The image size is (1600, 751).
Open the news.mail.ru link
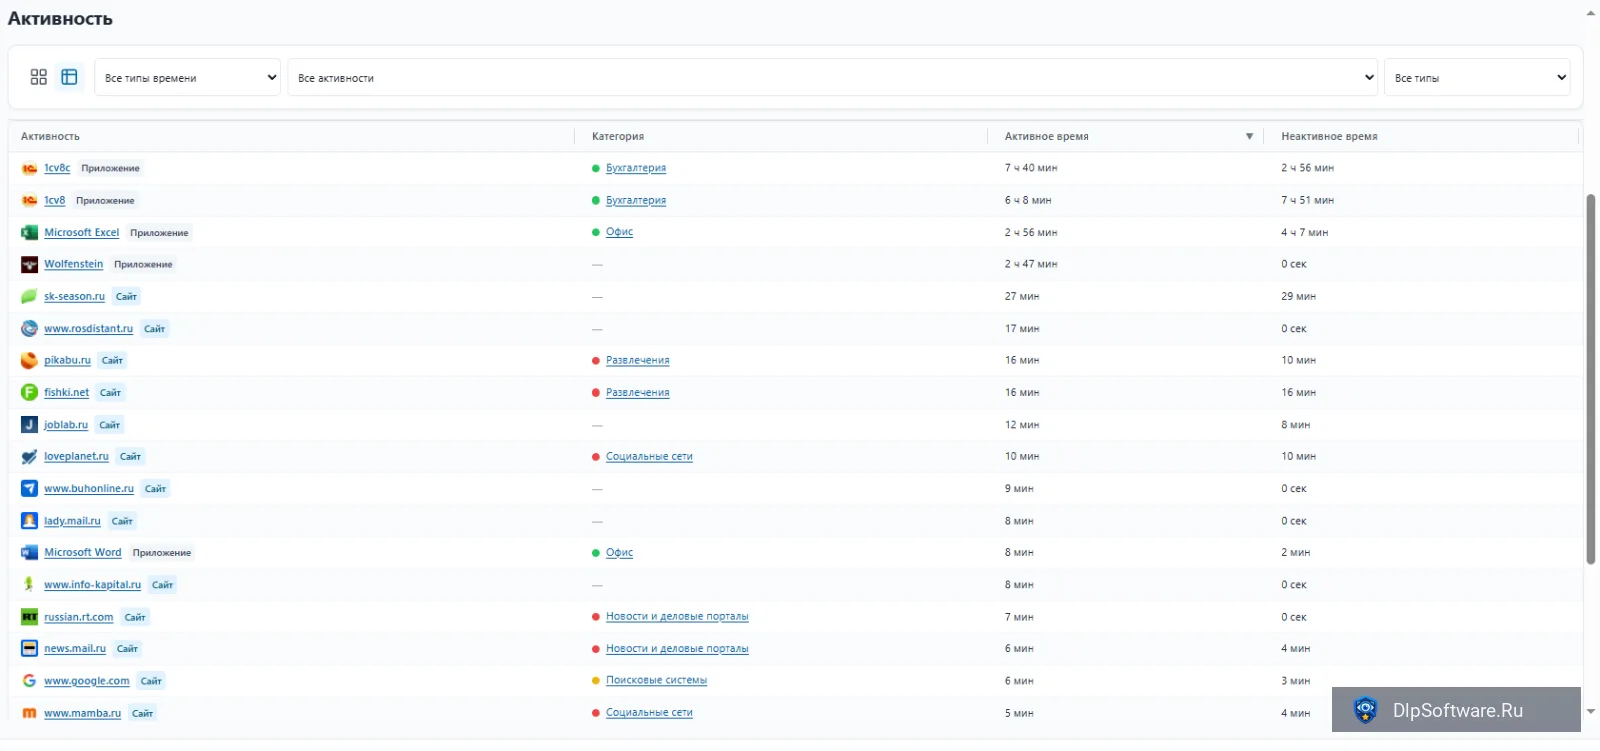tap(75, 648)
